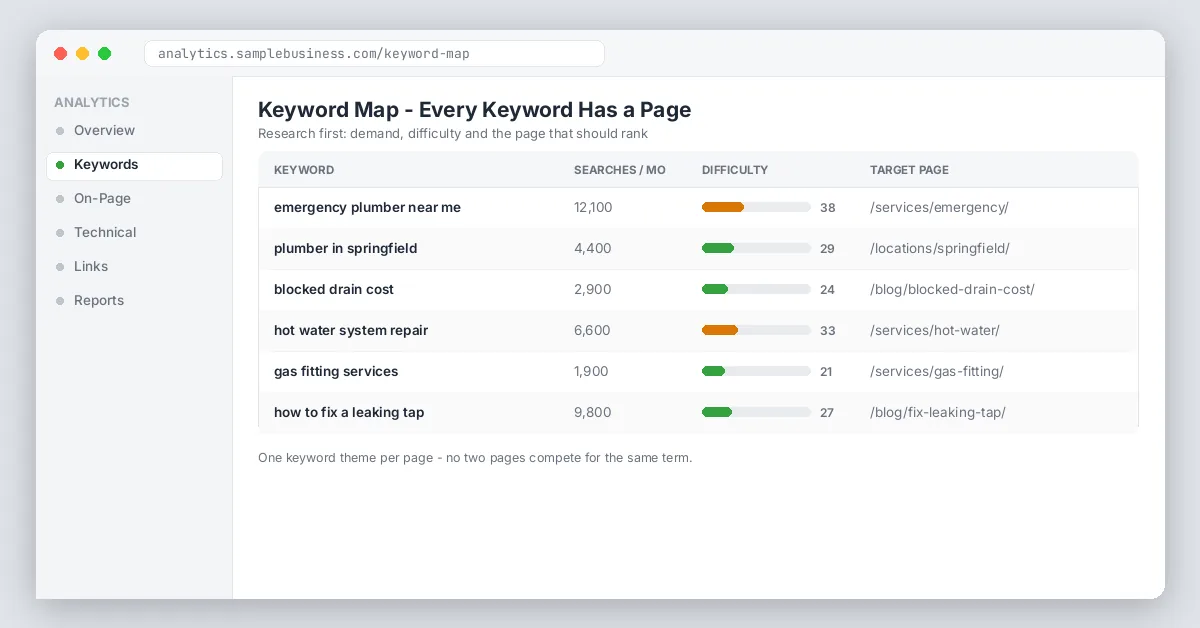Click the difficulty bar scored 24
The image size is (1200, 628).
[756, 289]
